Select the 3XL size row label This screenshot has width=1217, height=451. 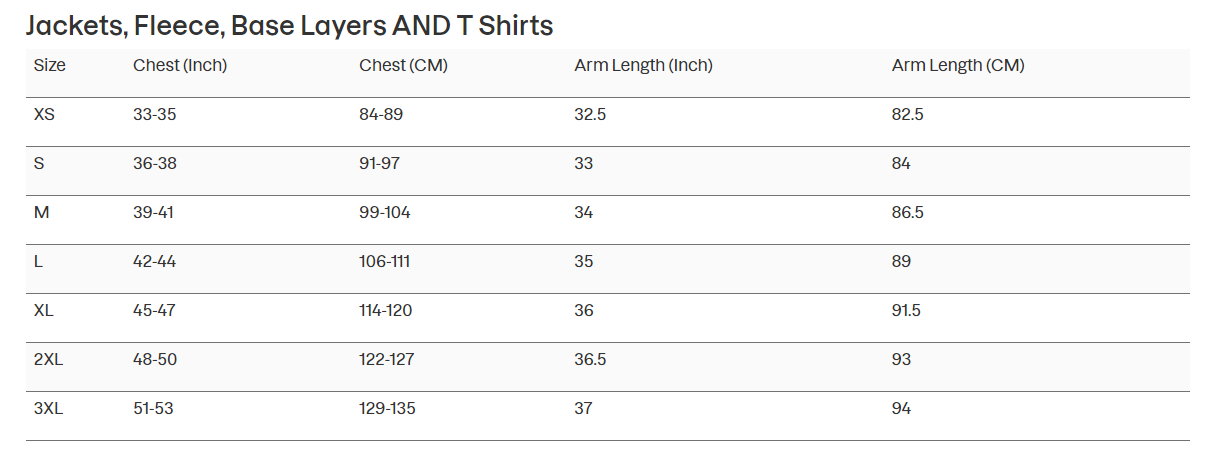[48, 409]
